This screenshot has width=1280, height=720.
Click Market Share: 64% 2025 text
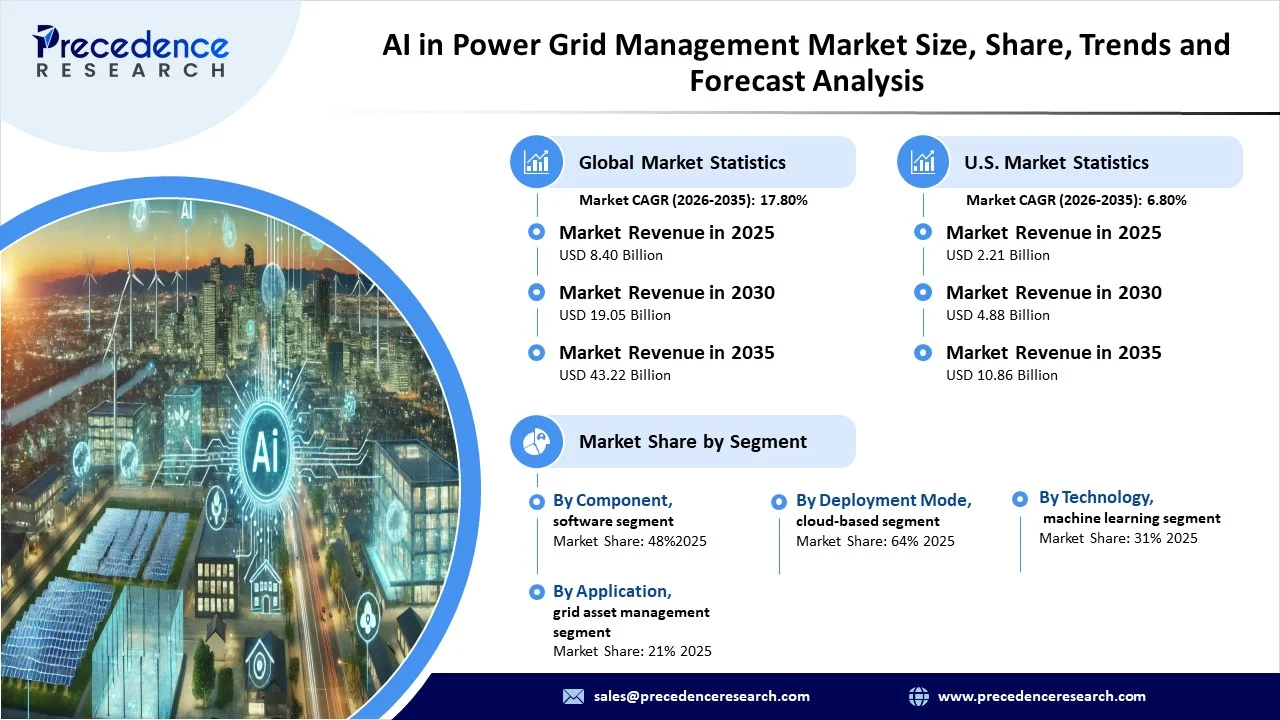875,541
